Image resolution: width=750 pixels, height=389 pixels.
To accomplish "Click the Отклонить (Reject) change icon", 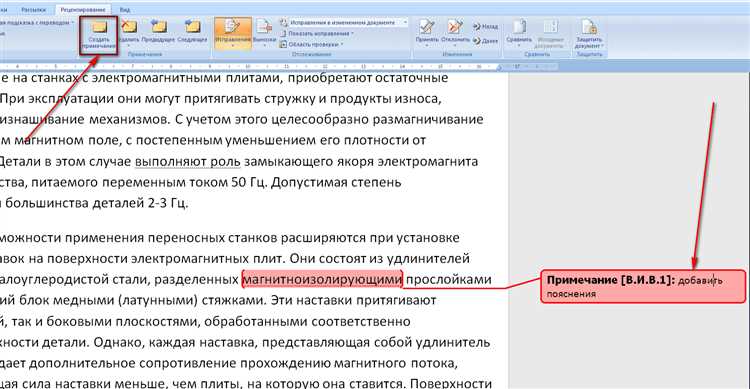I will [x=455, y=32].
